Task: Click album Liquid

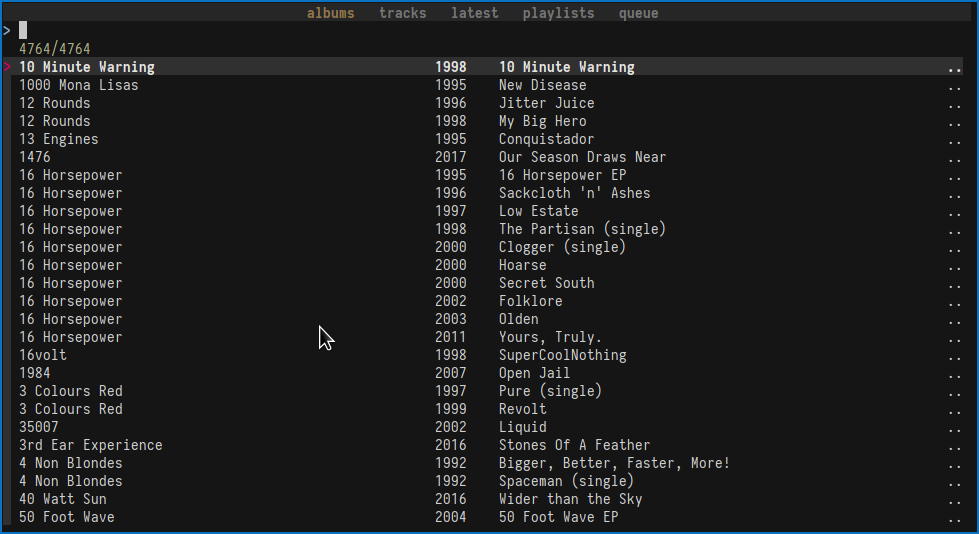Action: click(x=523, y=428)
